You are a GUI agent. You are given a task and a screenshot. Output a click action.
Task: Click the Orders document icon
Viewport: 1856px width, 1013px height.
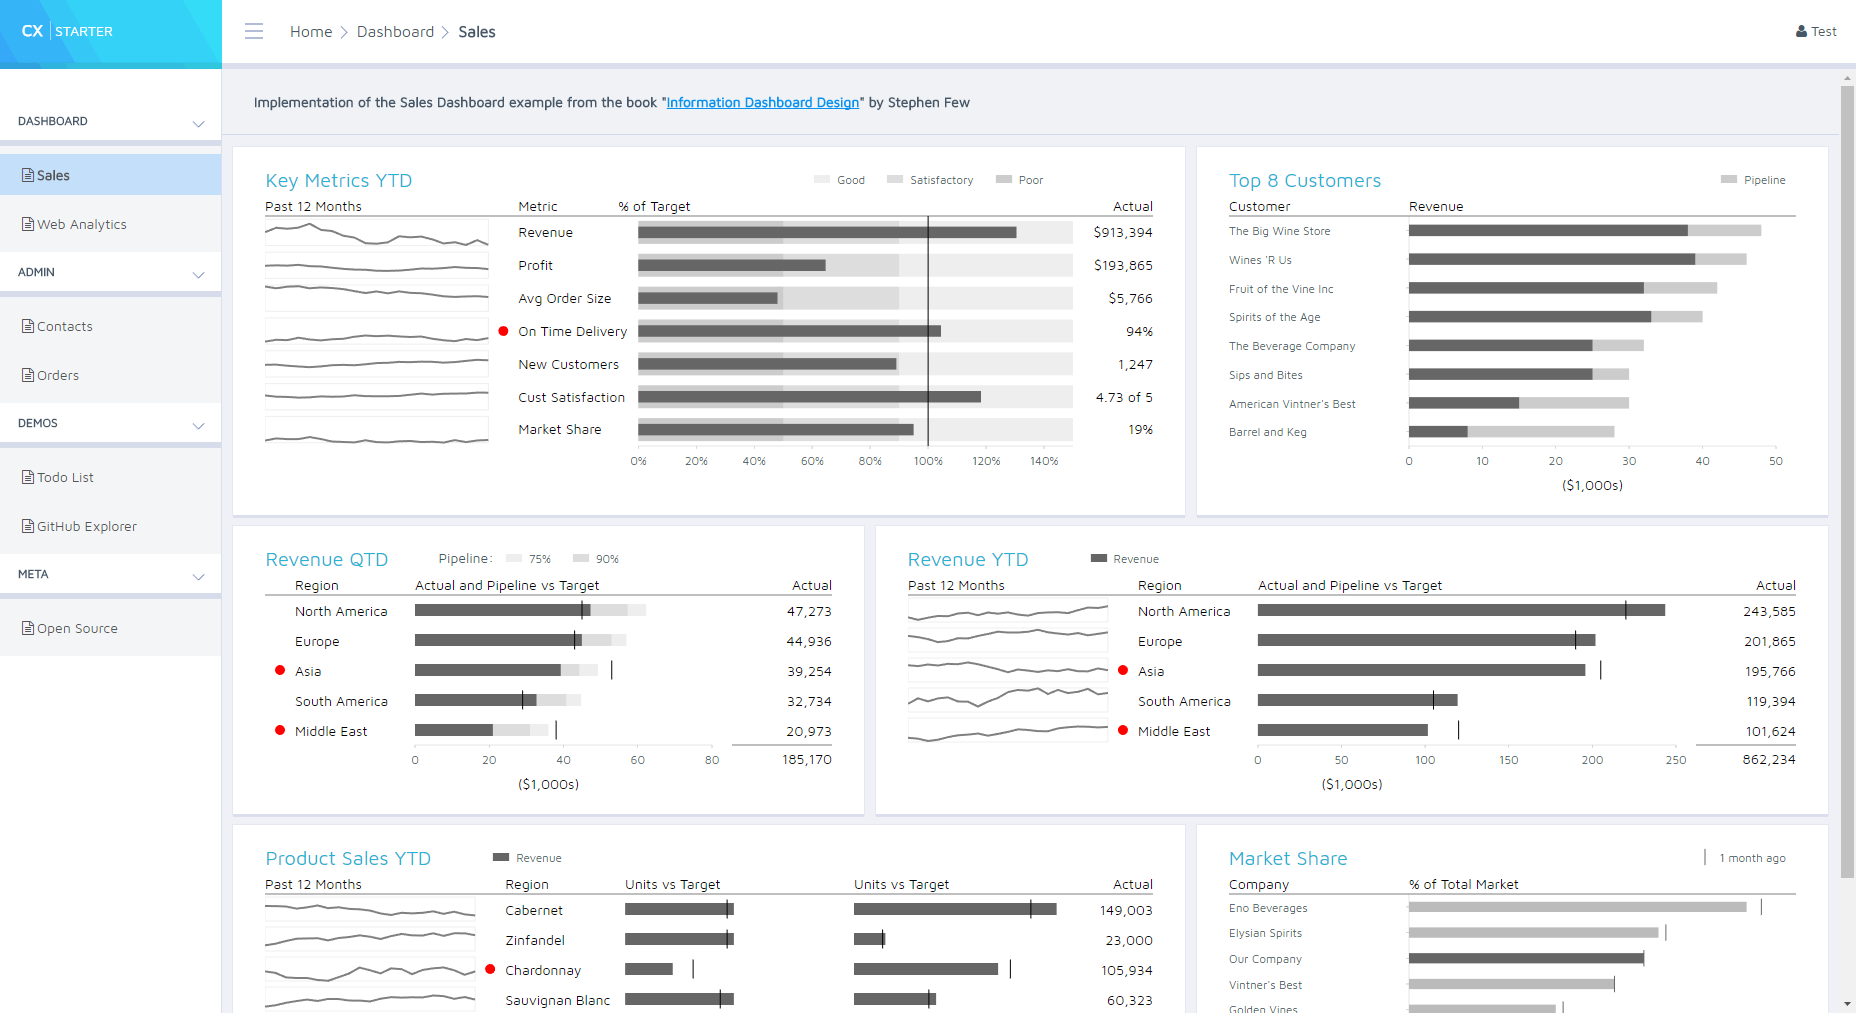(28, 375)
